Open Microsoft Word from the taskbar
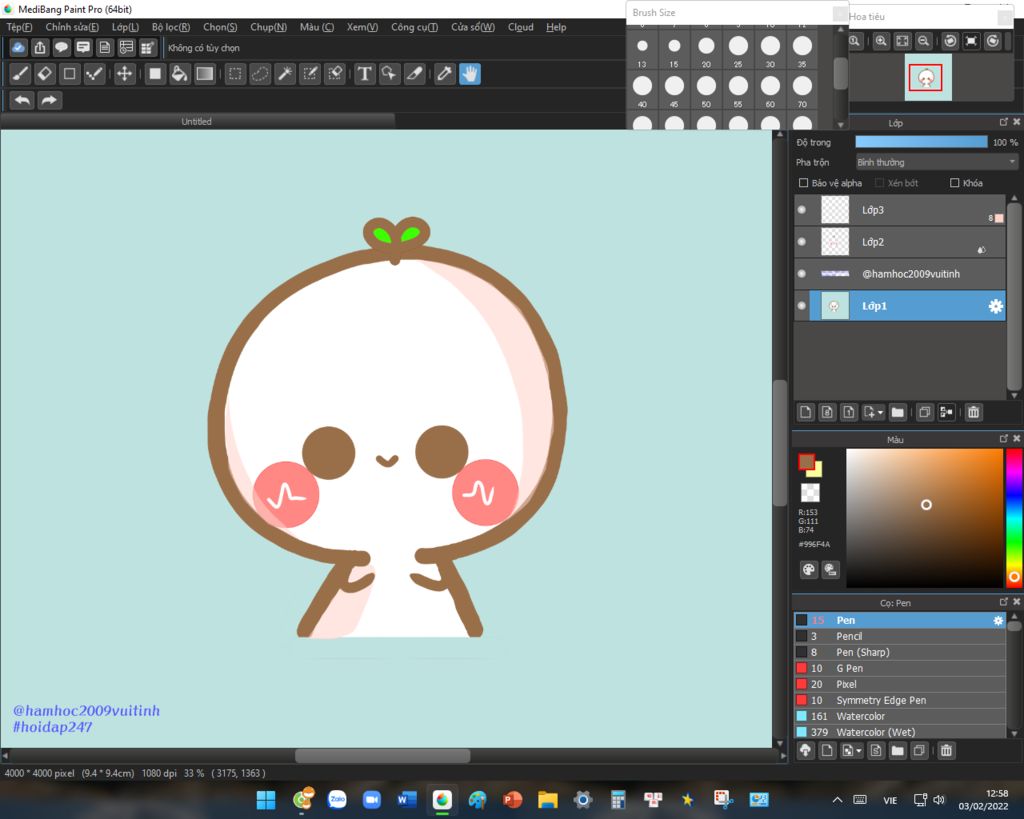Viewport: 1024px width, 819px height. coord(406,800)
